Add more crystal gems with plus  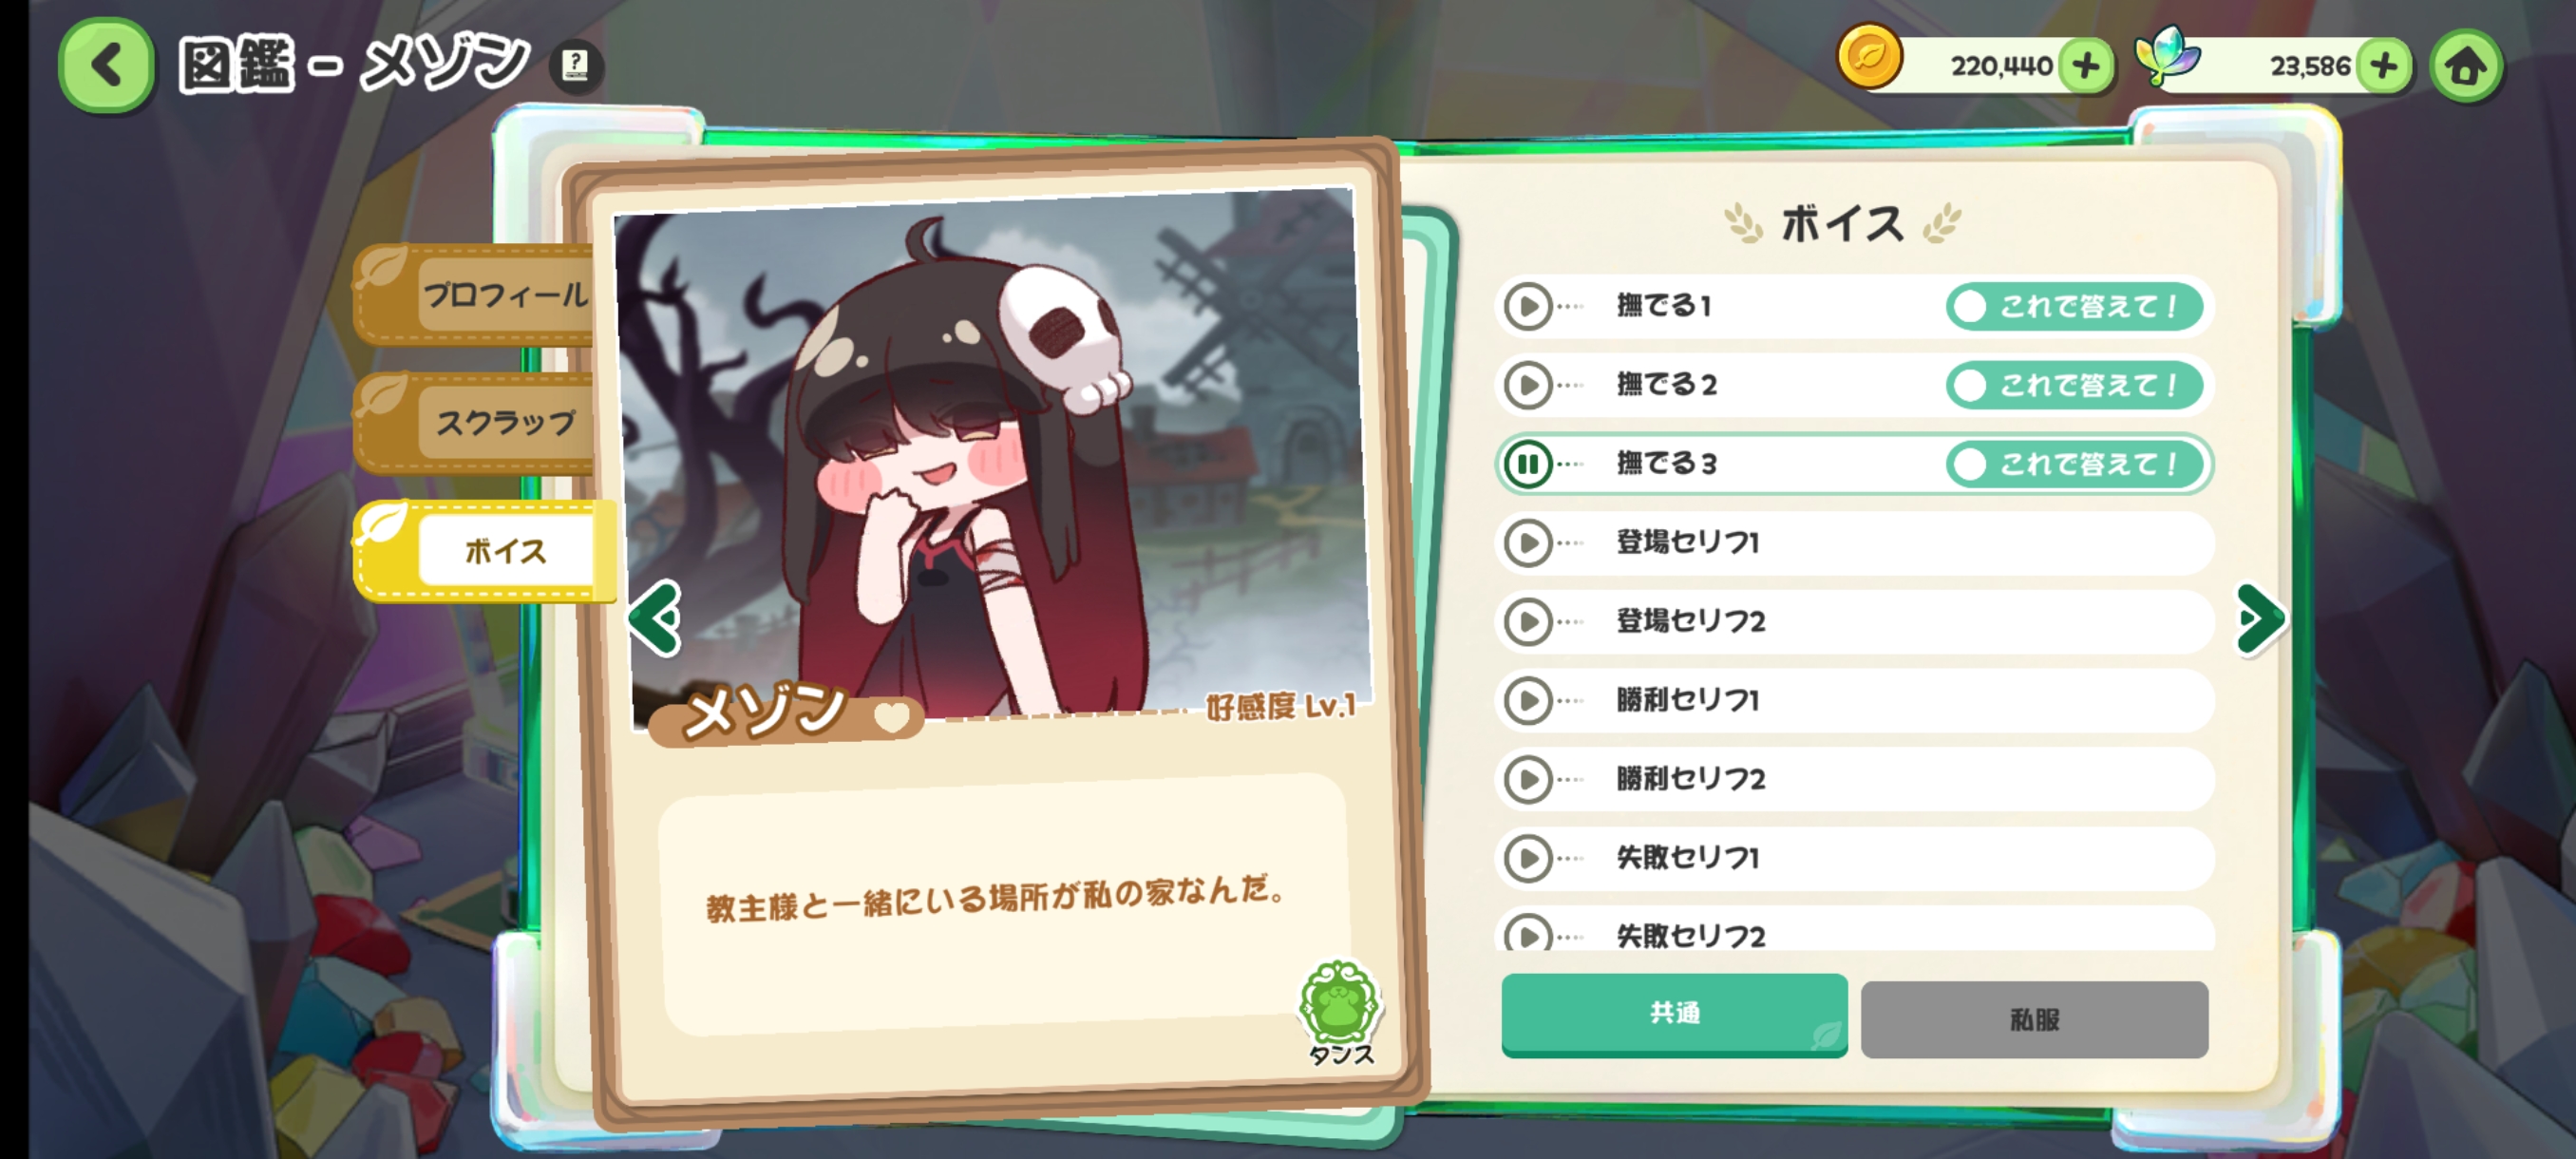click(x=2383, y=66)
